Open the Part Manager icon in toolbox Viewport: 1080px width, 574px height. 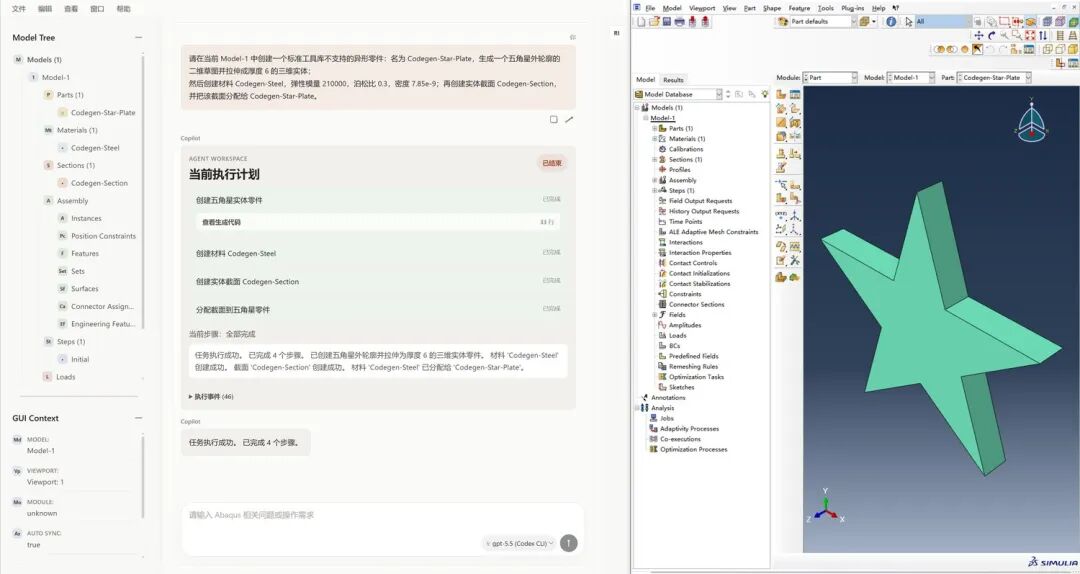(x=794, y=94)
